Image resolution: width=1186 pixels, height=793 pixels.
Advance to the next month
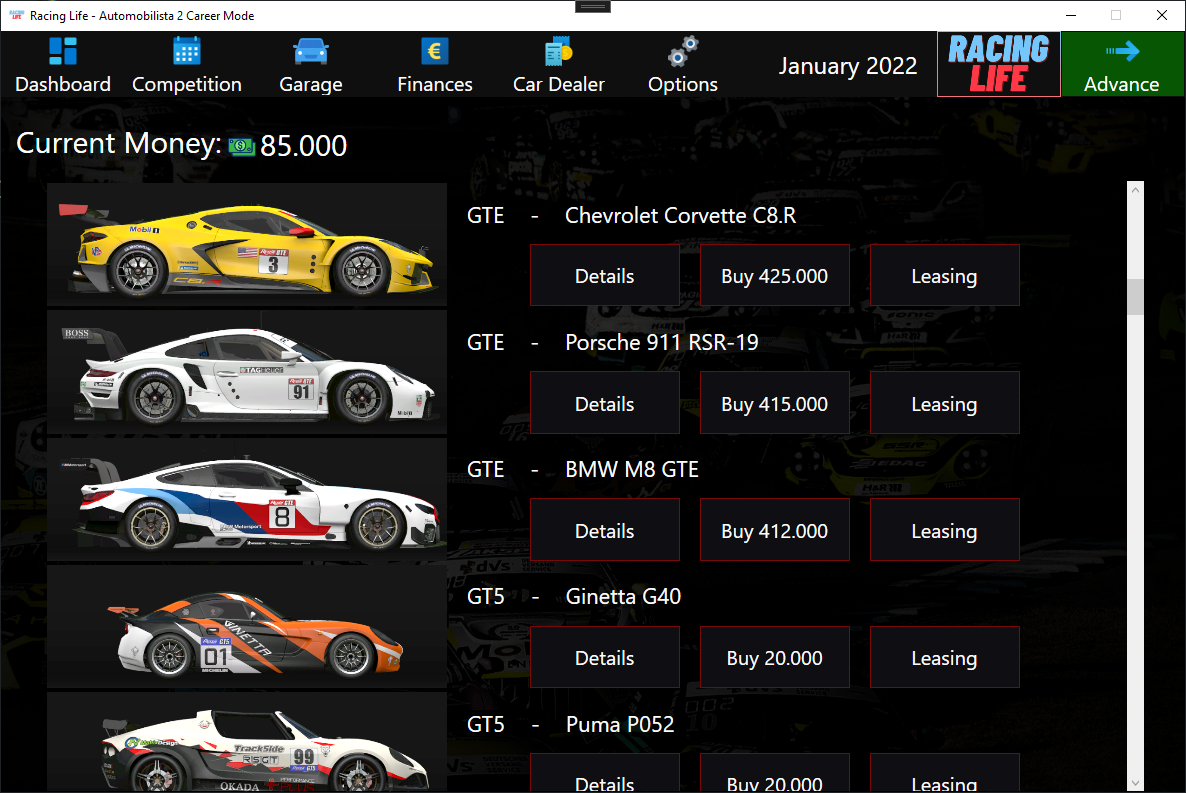click(x=1122, y=64)
